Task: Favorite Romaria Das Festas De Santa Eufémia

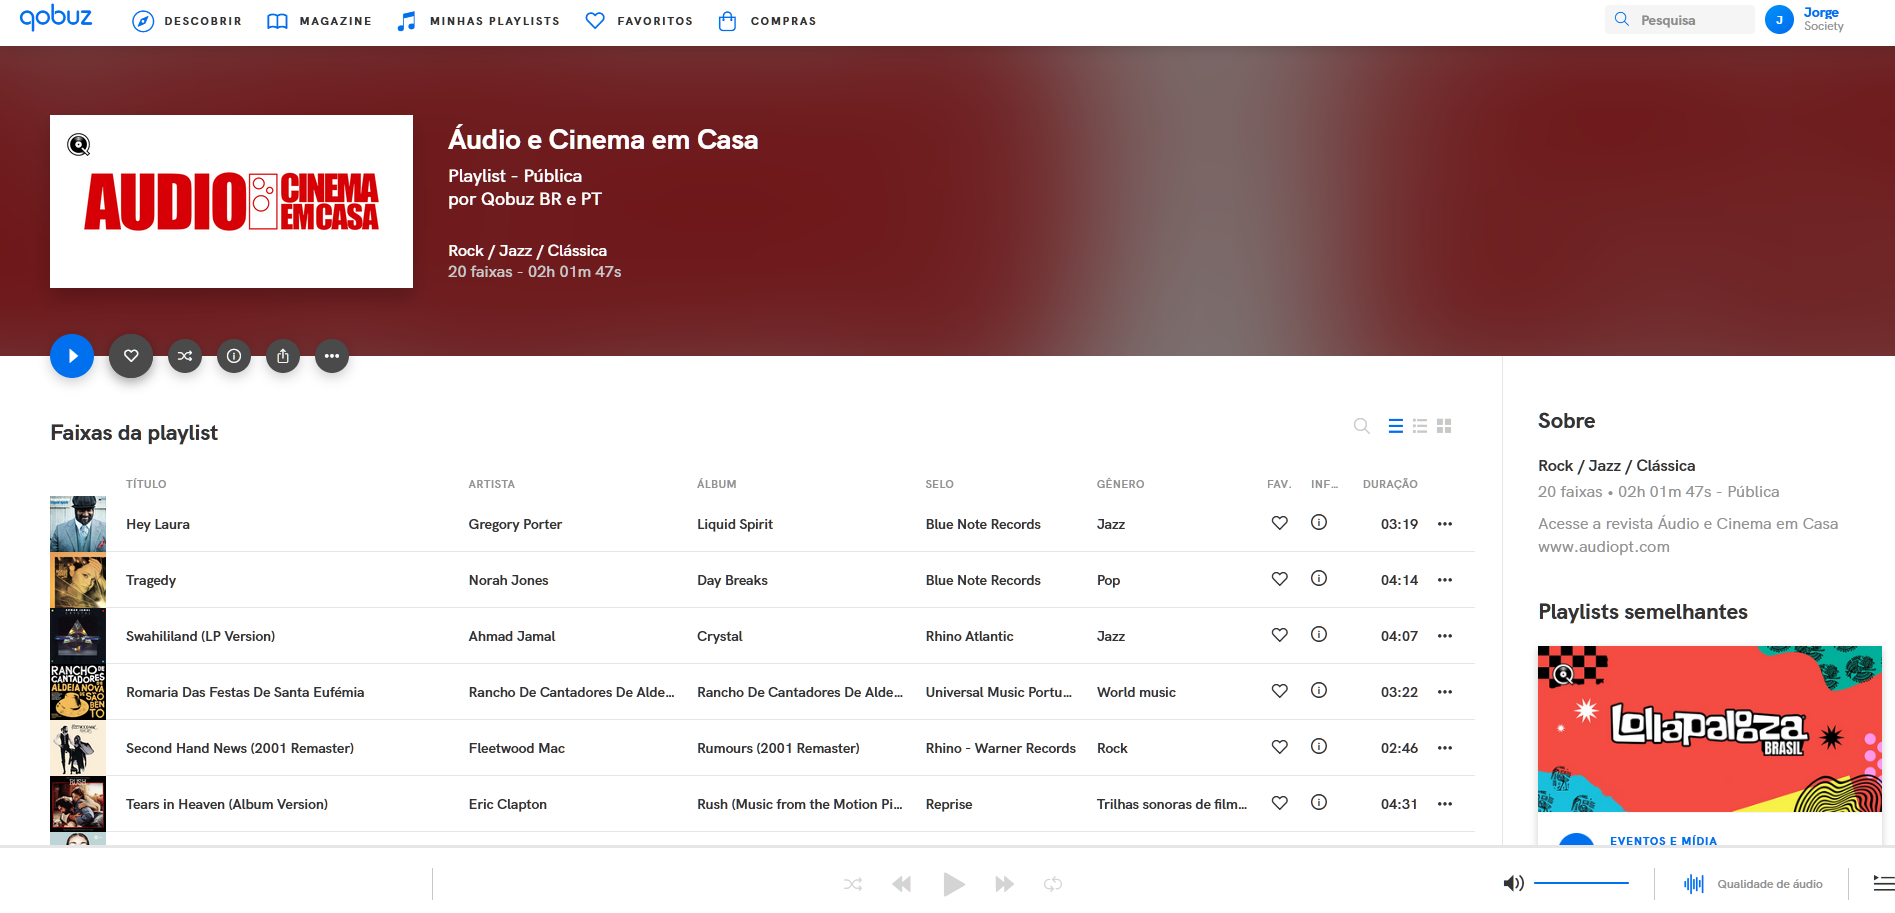Action: coord(1279,691)
